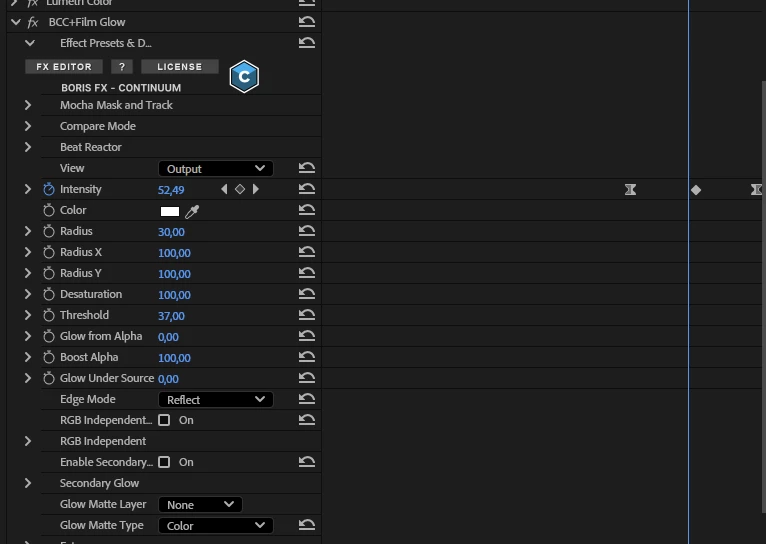The width and height of the screenshot is (766, 544).
Task: Expand the RGB Independent group
Action: point(28,441)
